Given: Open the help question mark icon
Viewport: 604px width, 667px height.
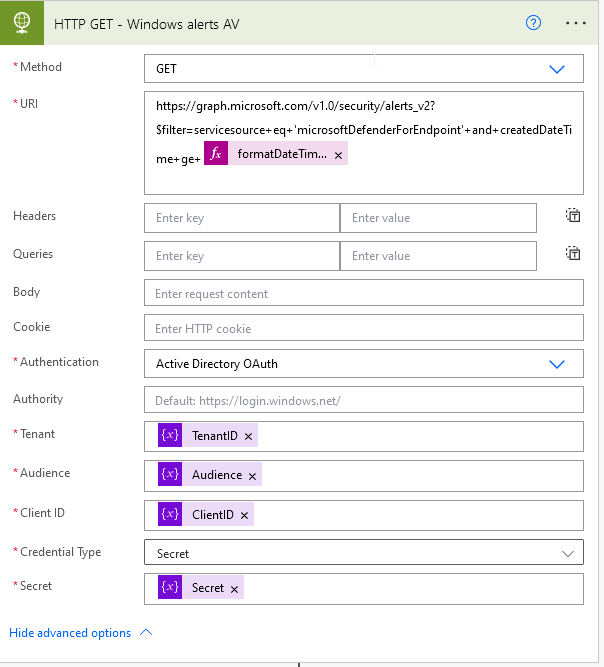Looking at the screenshot, I should pyautogui.click(x=533, y=23).
